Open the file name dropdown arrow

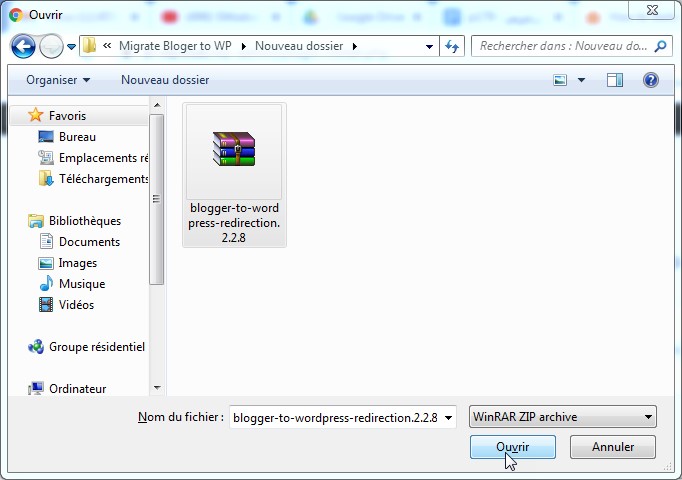[x=449, y=418]
